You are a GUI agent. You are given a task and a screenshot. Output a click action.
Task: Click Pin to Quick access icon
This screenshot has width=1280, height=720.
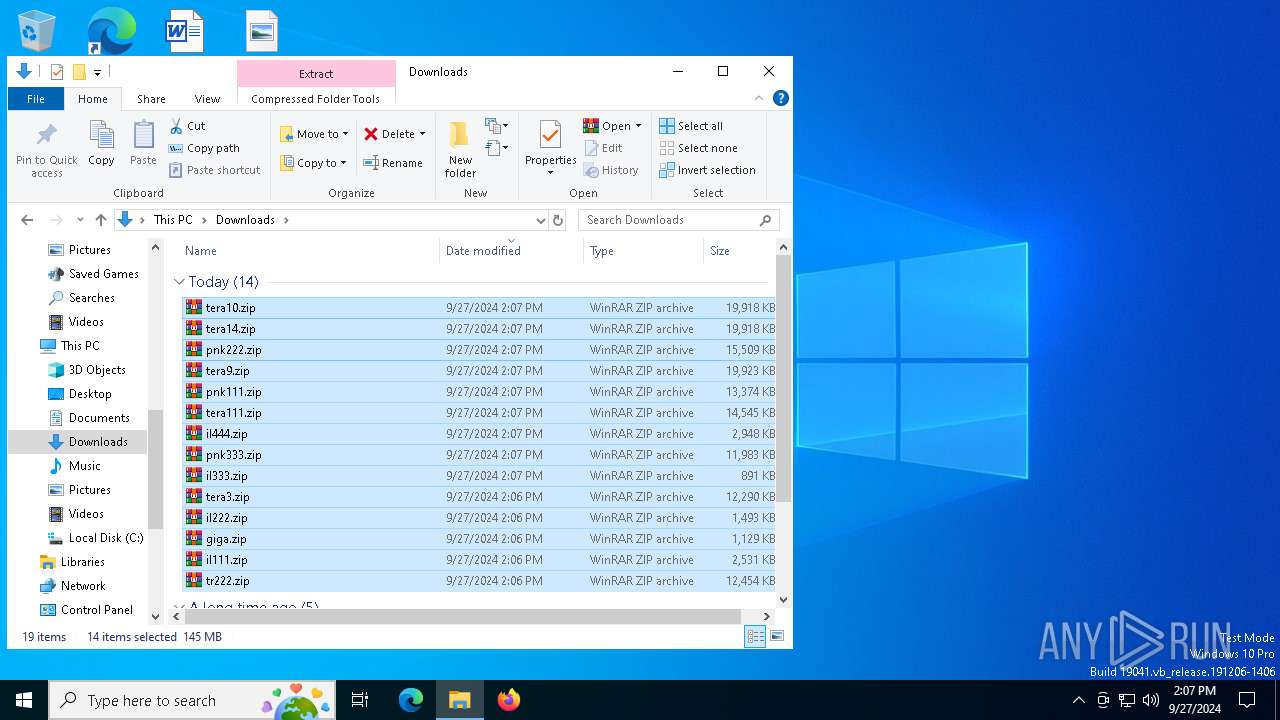(x=46, y=150)
